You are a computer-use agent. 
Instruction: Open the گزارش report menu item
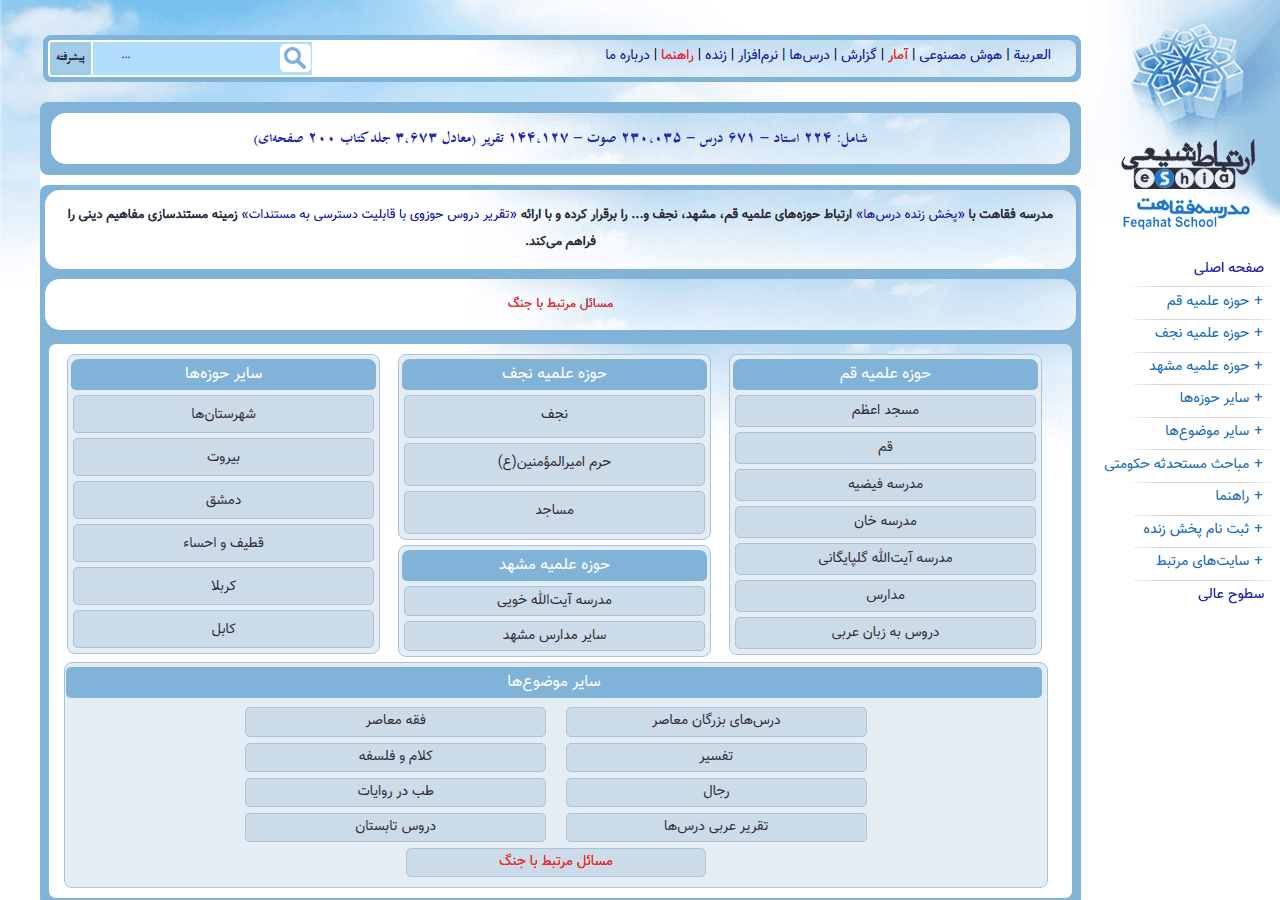858,55
